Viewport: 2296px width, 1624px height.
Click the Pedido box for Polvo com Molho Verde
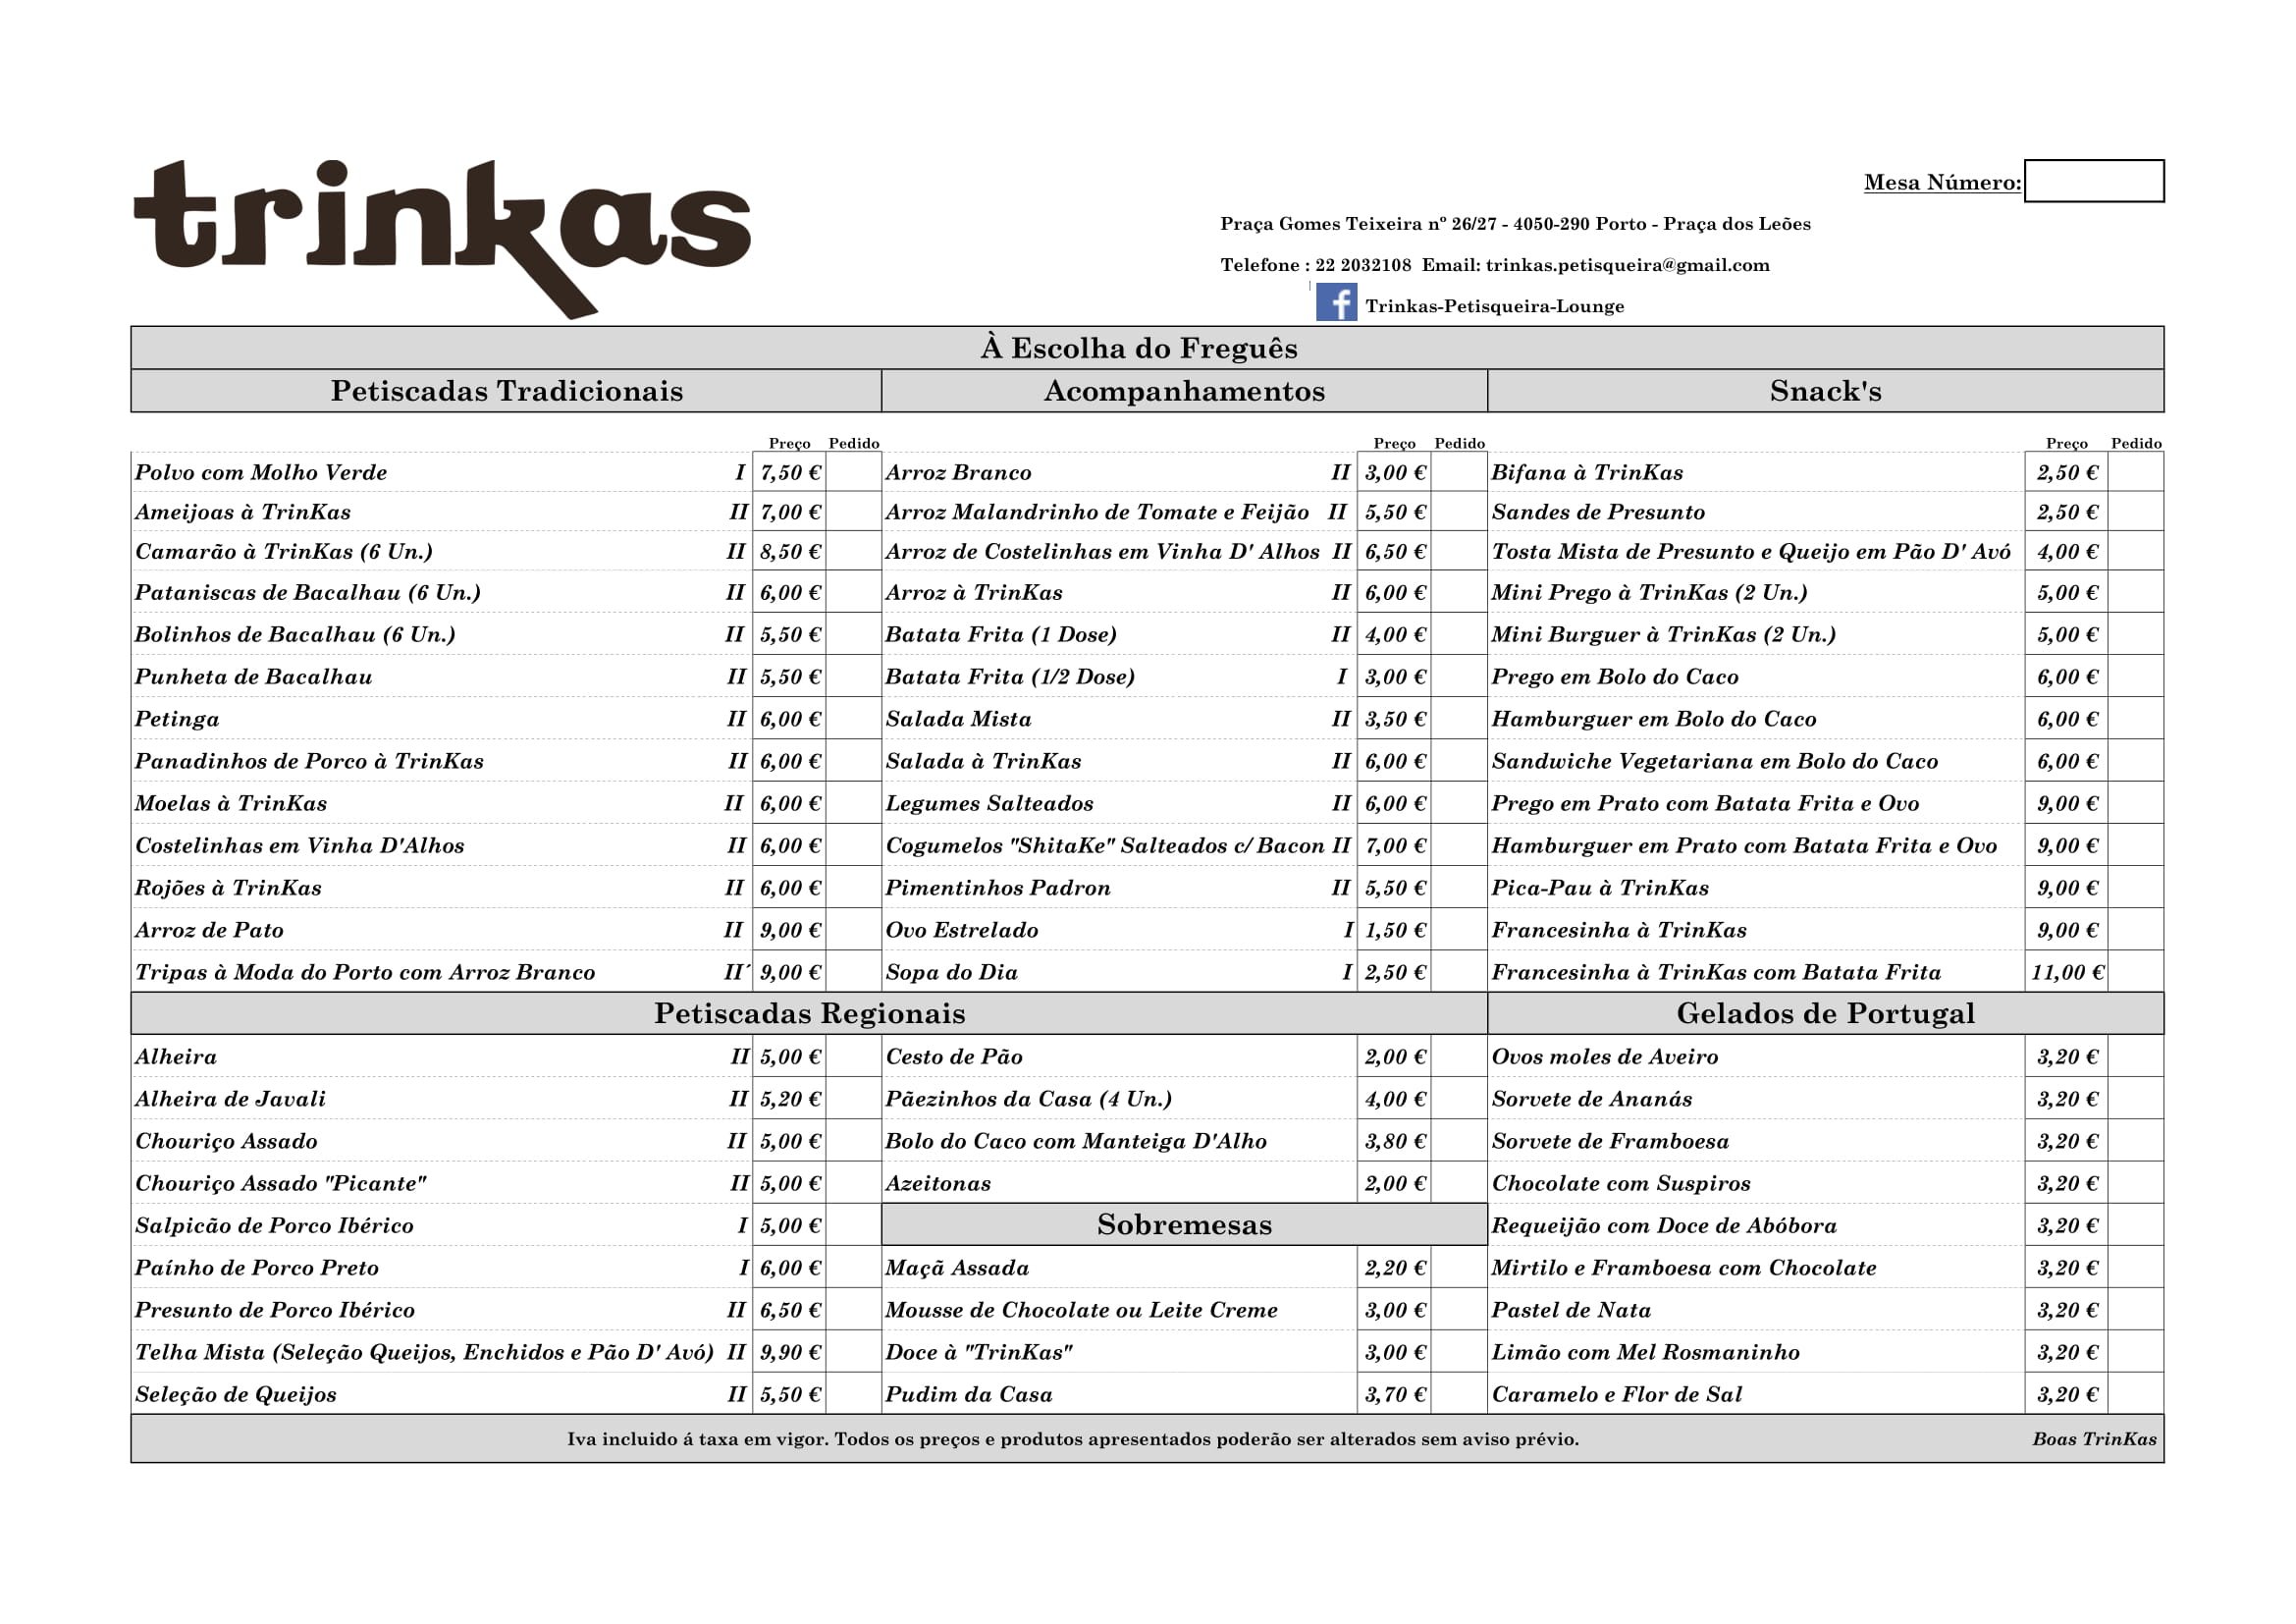pyautogui.click(x=853, y=472)
